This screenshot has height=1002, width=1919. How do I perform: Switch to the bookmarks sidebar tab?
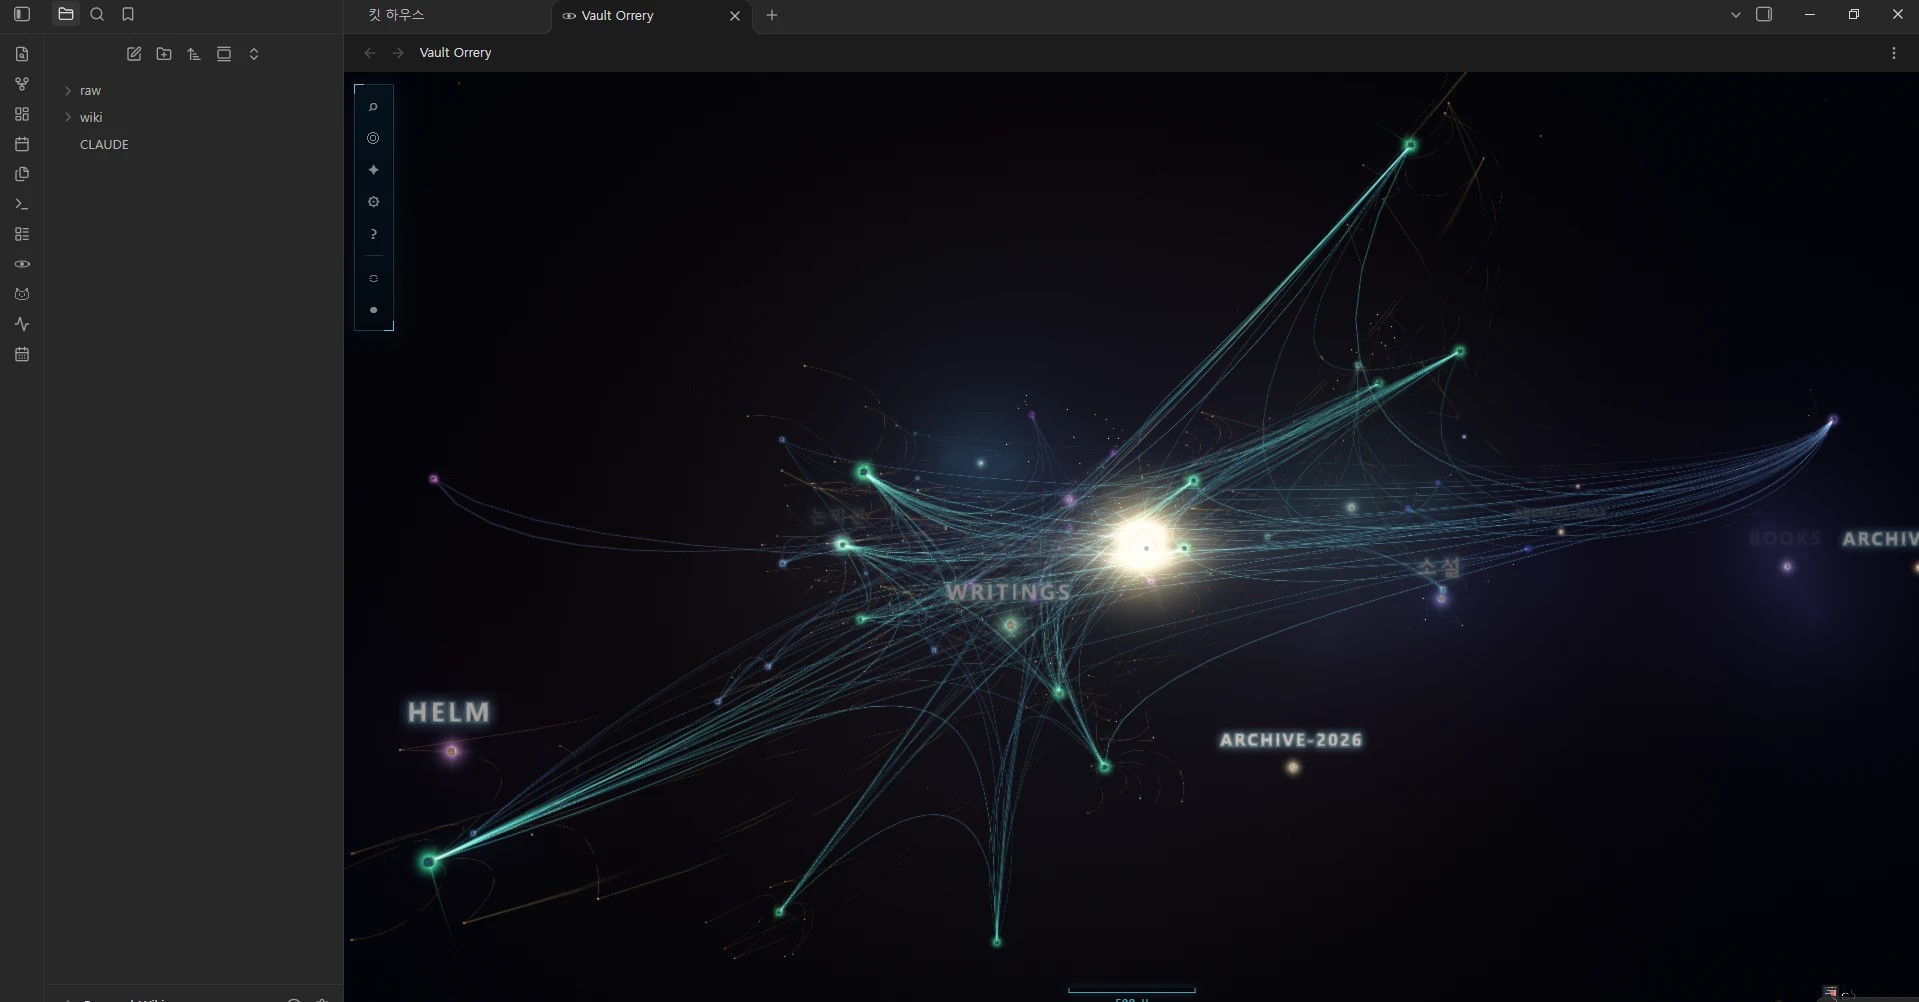tap(128, 14)
